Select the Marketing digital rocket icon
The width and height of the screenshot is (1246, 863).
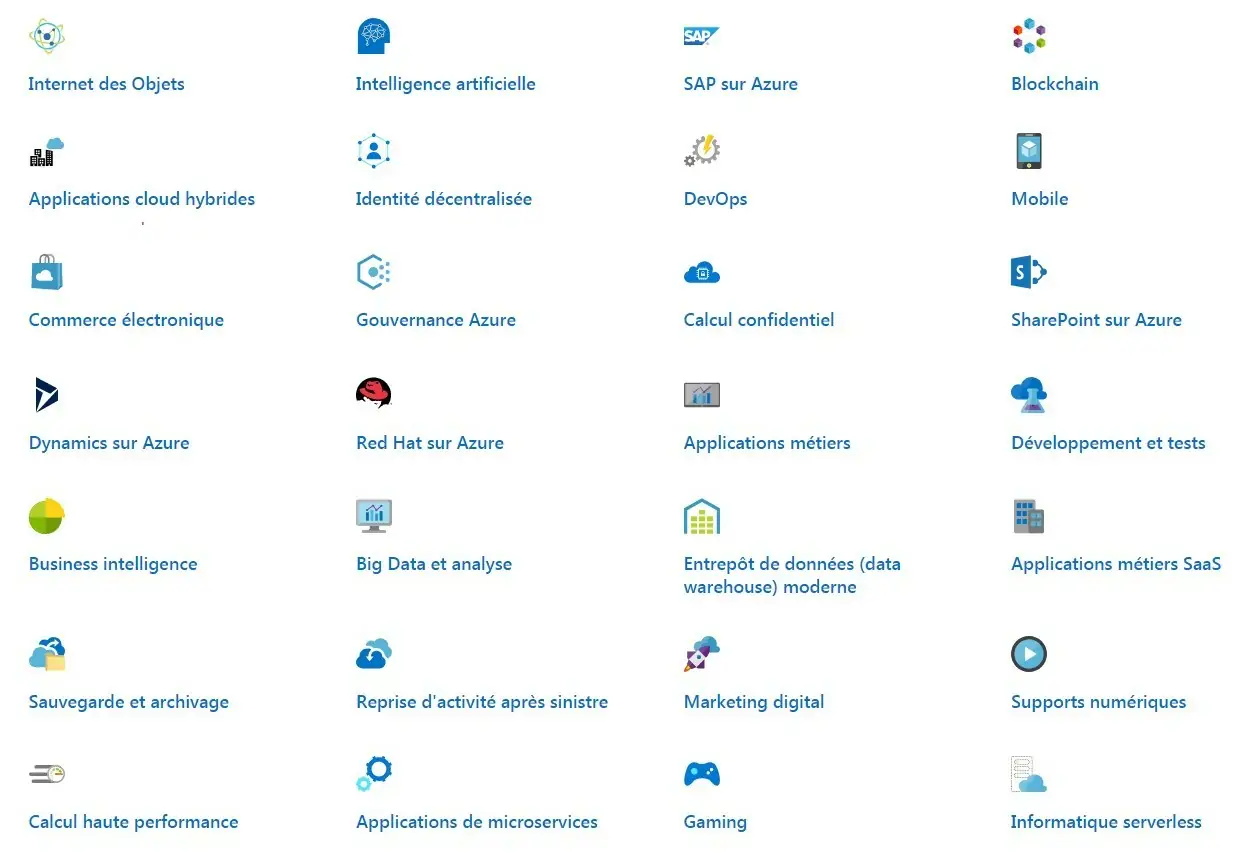tap(701, 654)
